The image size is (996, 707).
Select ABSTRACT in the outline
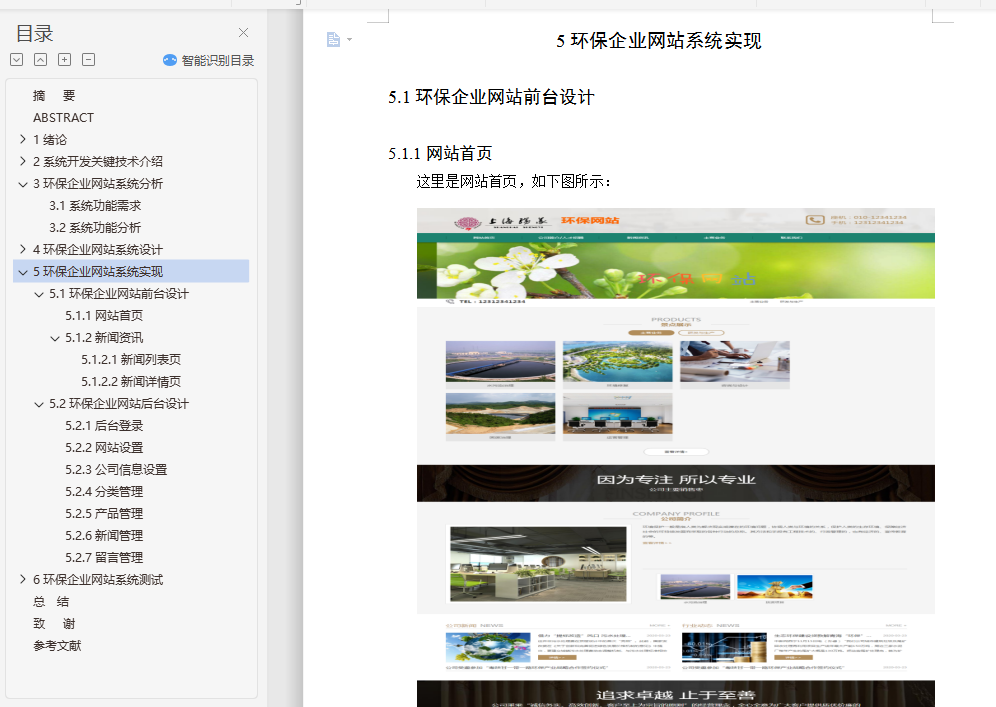(64, 118)
